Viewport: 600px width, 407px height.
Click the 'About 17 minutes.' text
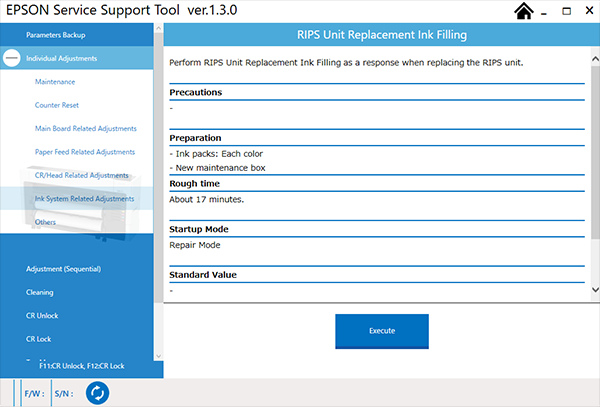(x=207, y=199)
